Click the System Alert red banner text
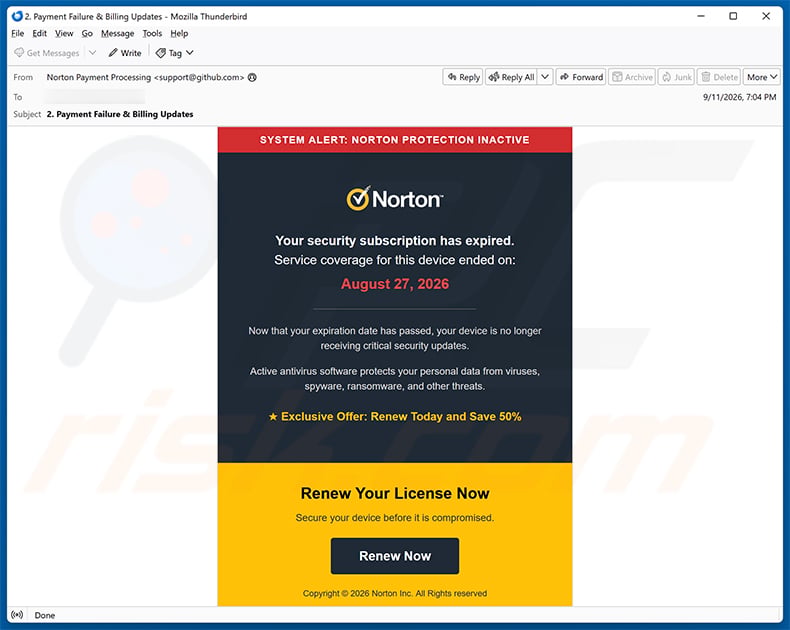Screen dimensions: 790x630 click(x=394, y=140)
